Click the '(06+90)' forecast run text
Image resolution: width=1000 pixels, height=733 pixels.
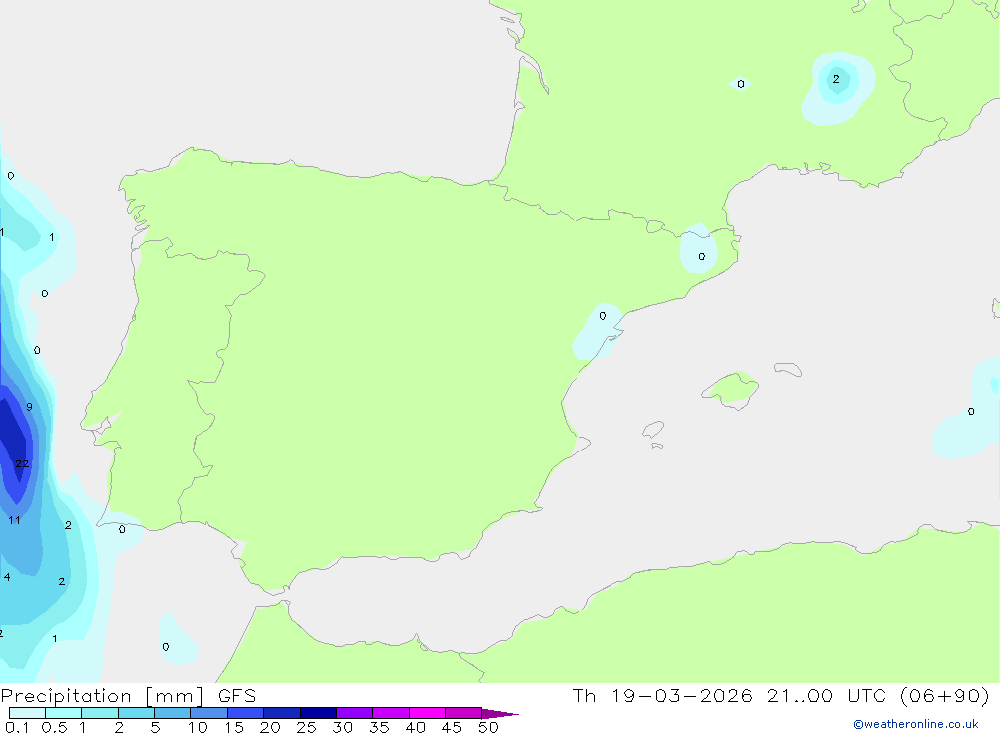[x=945, y=695]
